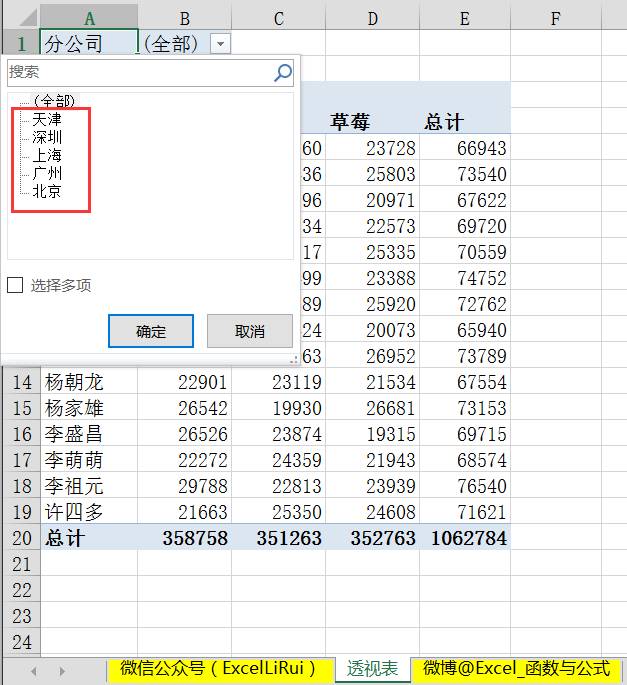Click the filter panel resize grip
Screen dimensions: 627x685
coord(294,359)
